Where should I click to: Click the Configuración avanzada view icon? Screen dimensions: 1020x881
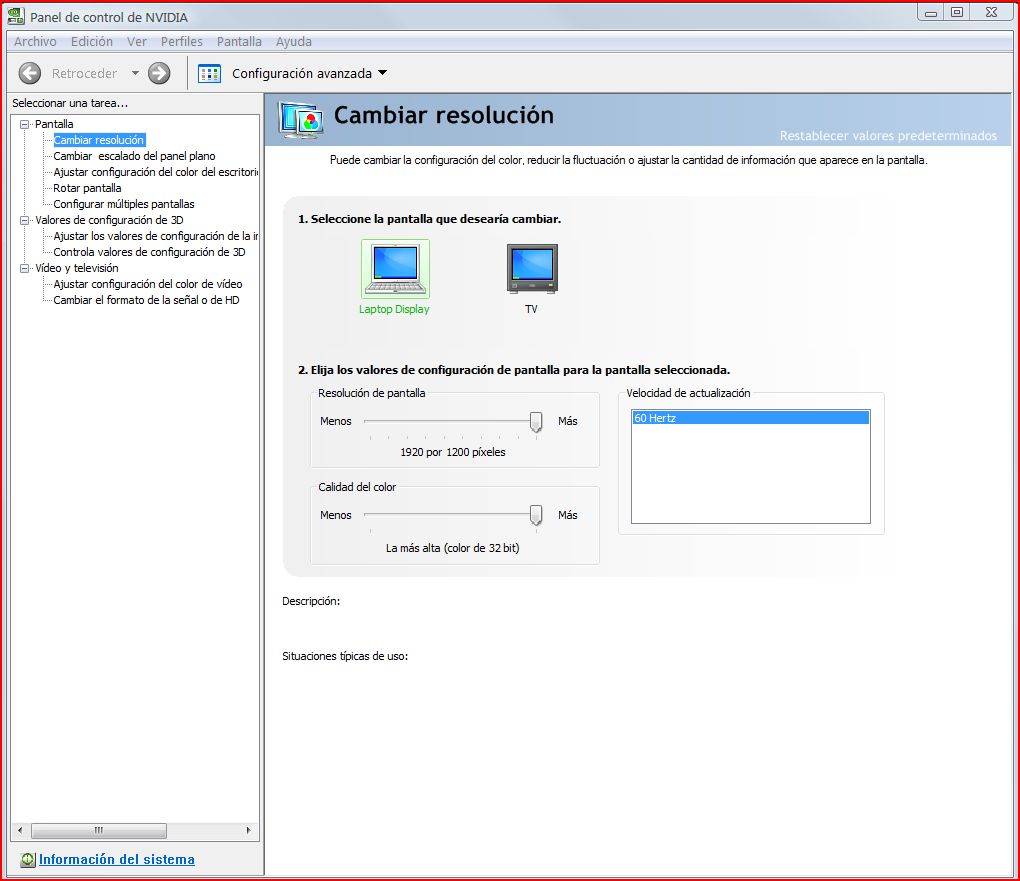pos(209,74)
